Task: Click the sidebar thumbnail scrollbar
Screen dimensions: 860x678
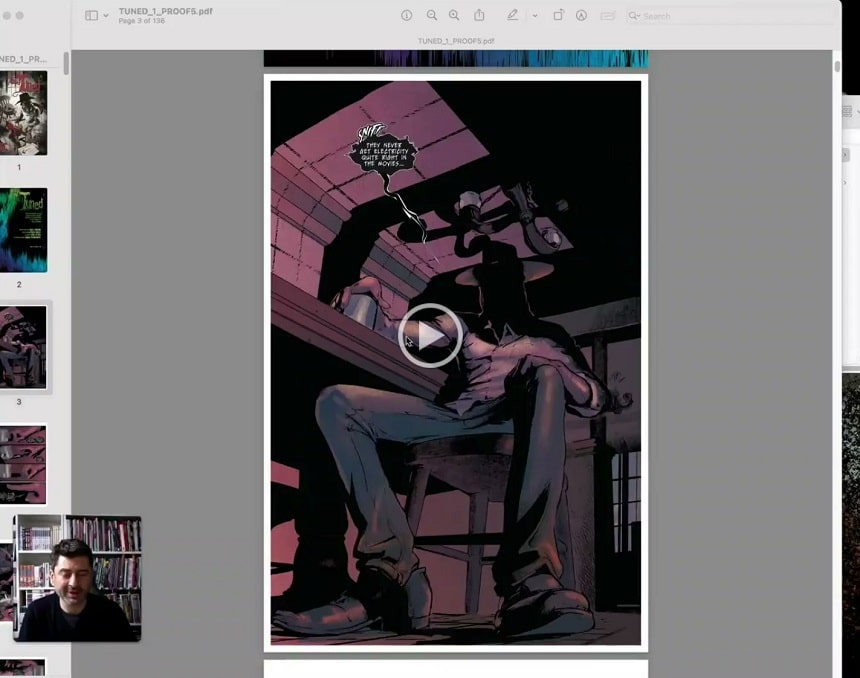Action: click(x=66, y=63)
